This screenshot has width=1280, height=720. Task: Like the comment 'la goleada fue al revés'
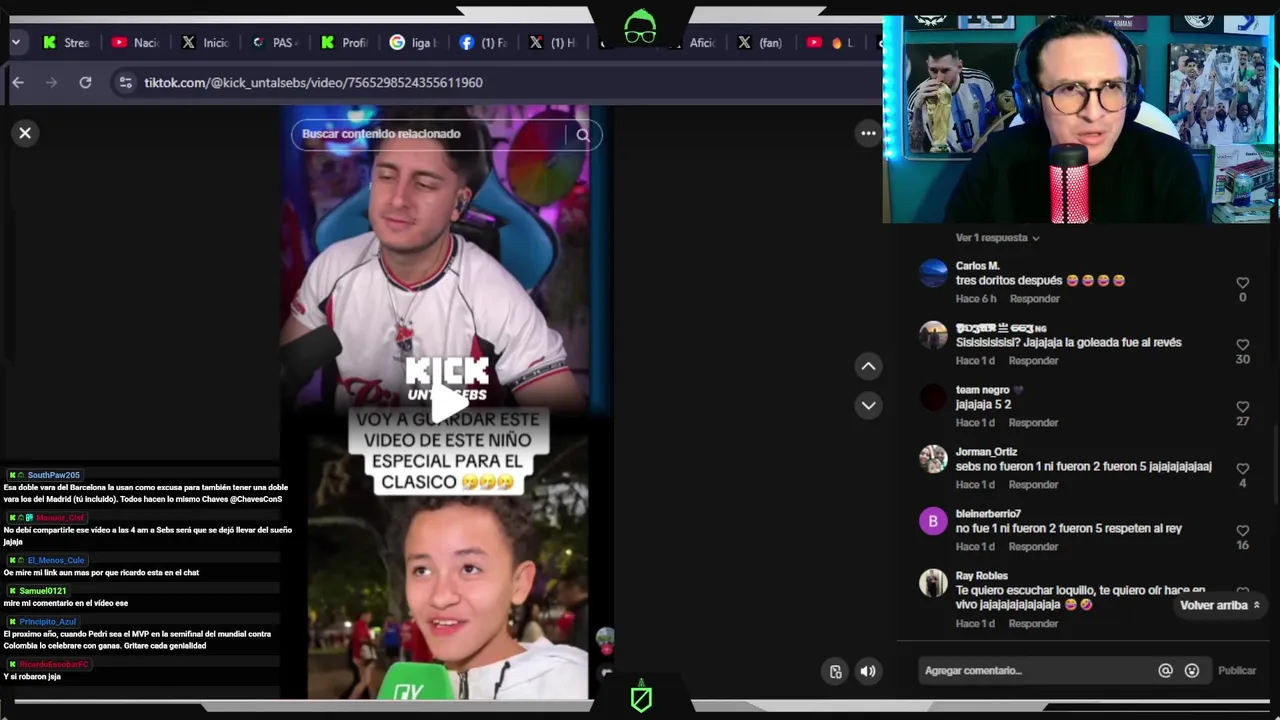[x=1243, y=345]
